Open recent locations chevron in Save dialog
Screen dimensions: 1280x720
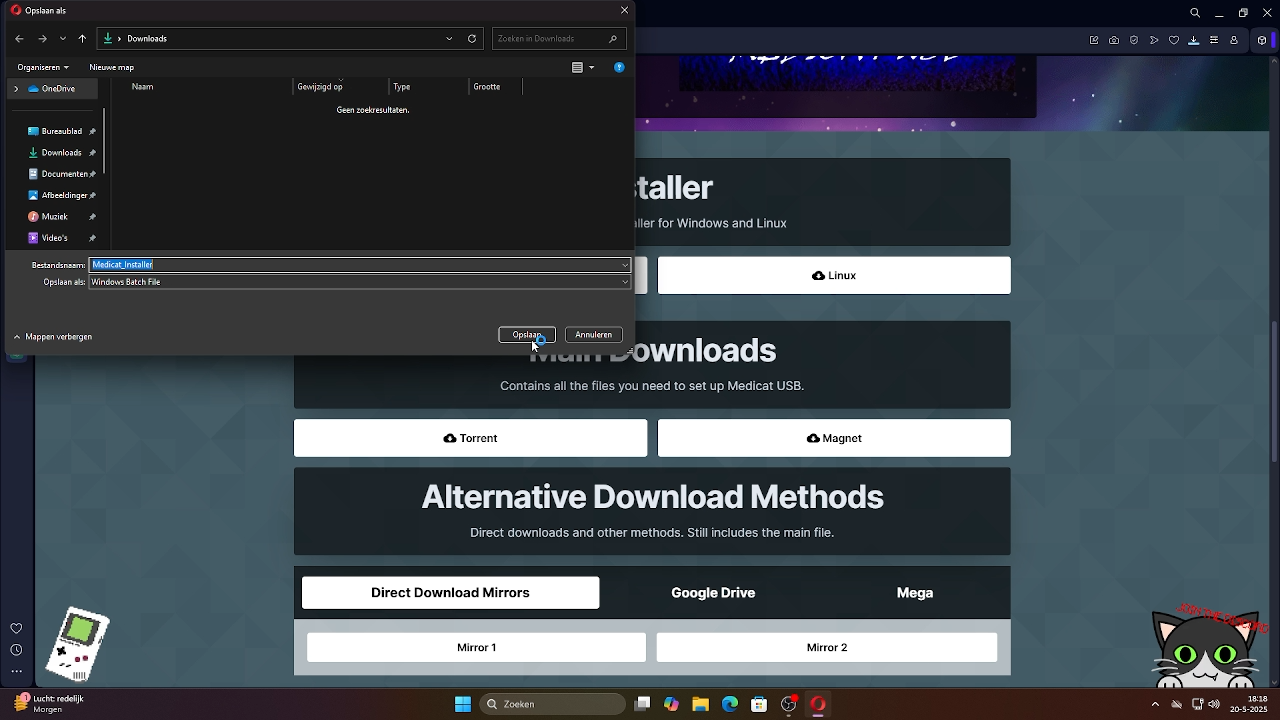[63, 39]
